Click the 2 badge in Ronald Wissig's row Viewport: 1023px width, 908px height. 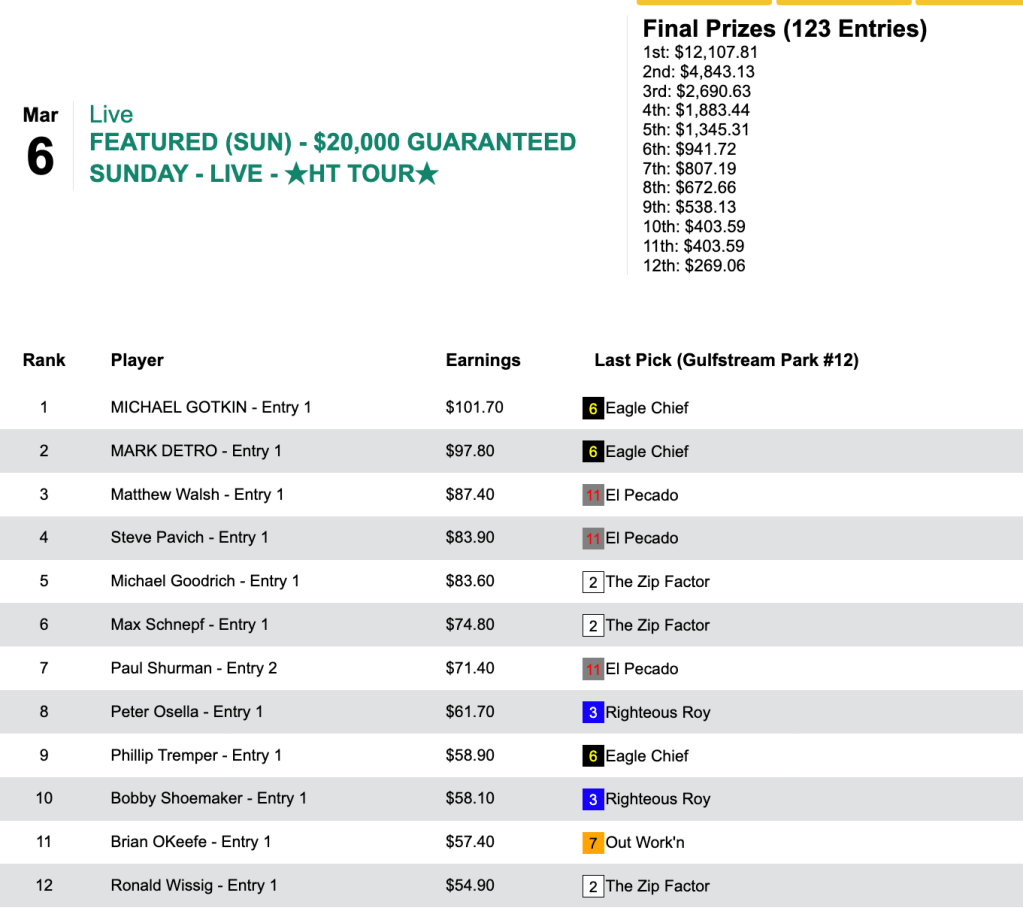(593, 886)
